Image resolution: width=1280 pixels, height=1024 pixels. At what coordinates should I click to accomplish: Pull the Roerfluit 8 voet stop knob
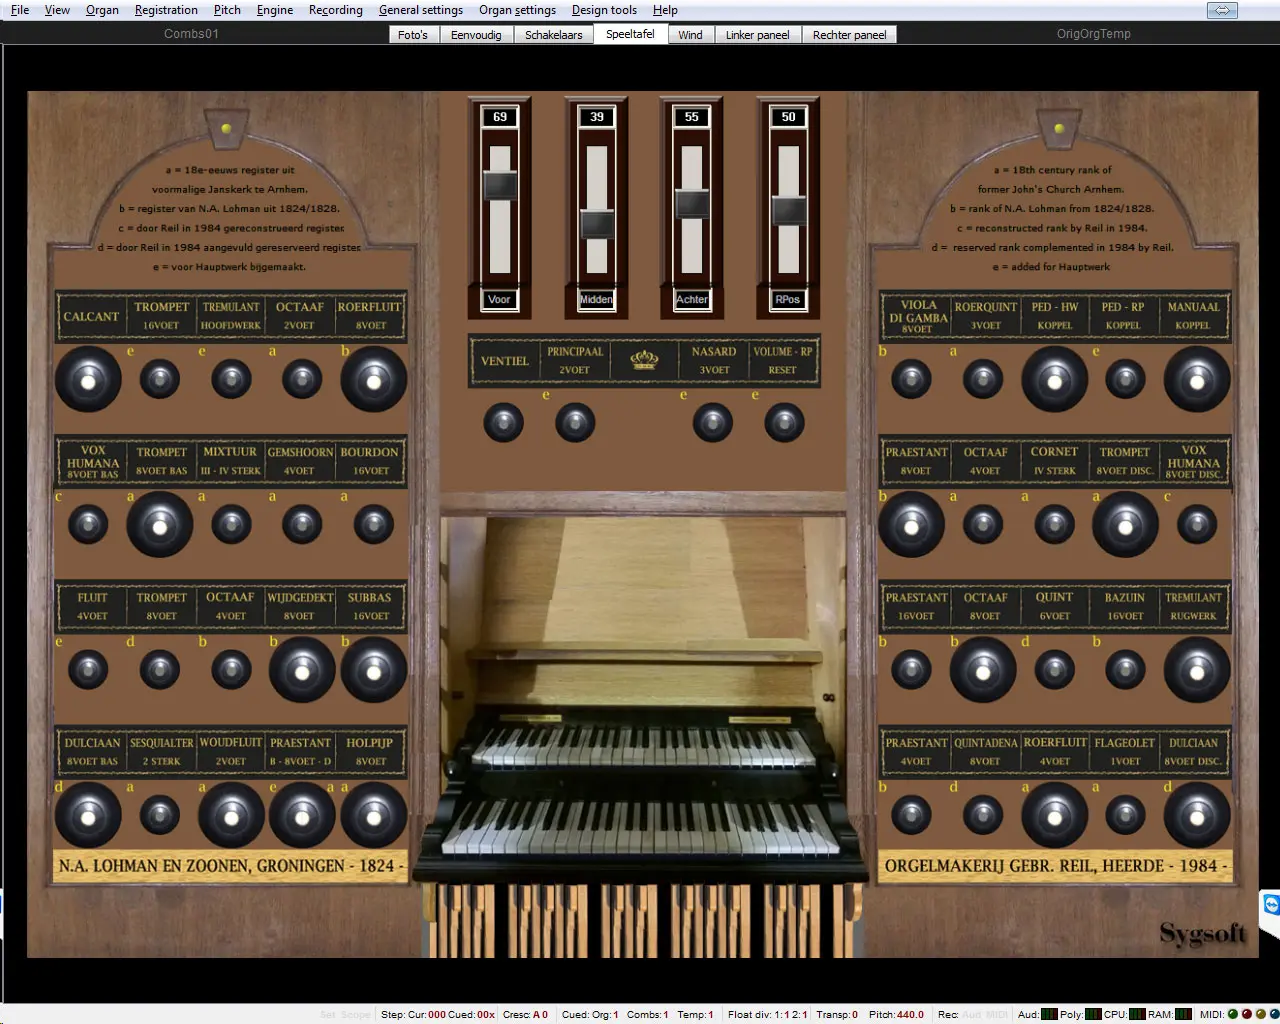pos(373,380)
